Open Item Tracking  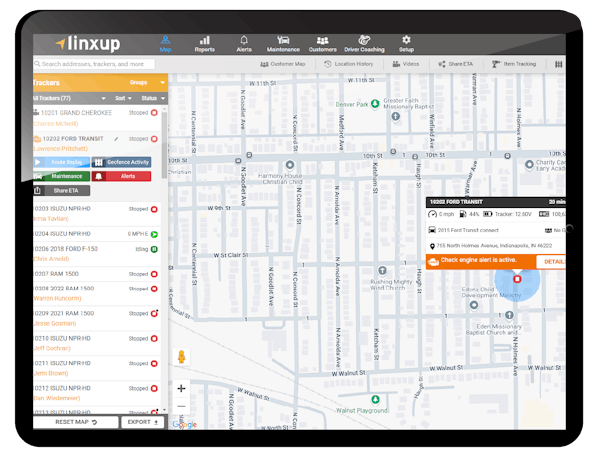point(514,64)
